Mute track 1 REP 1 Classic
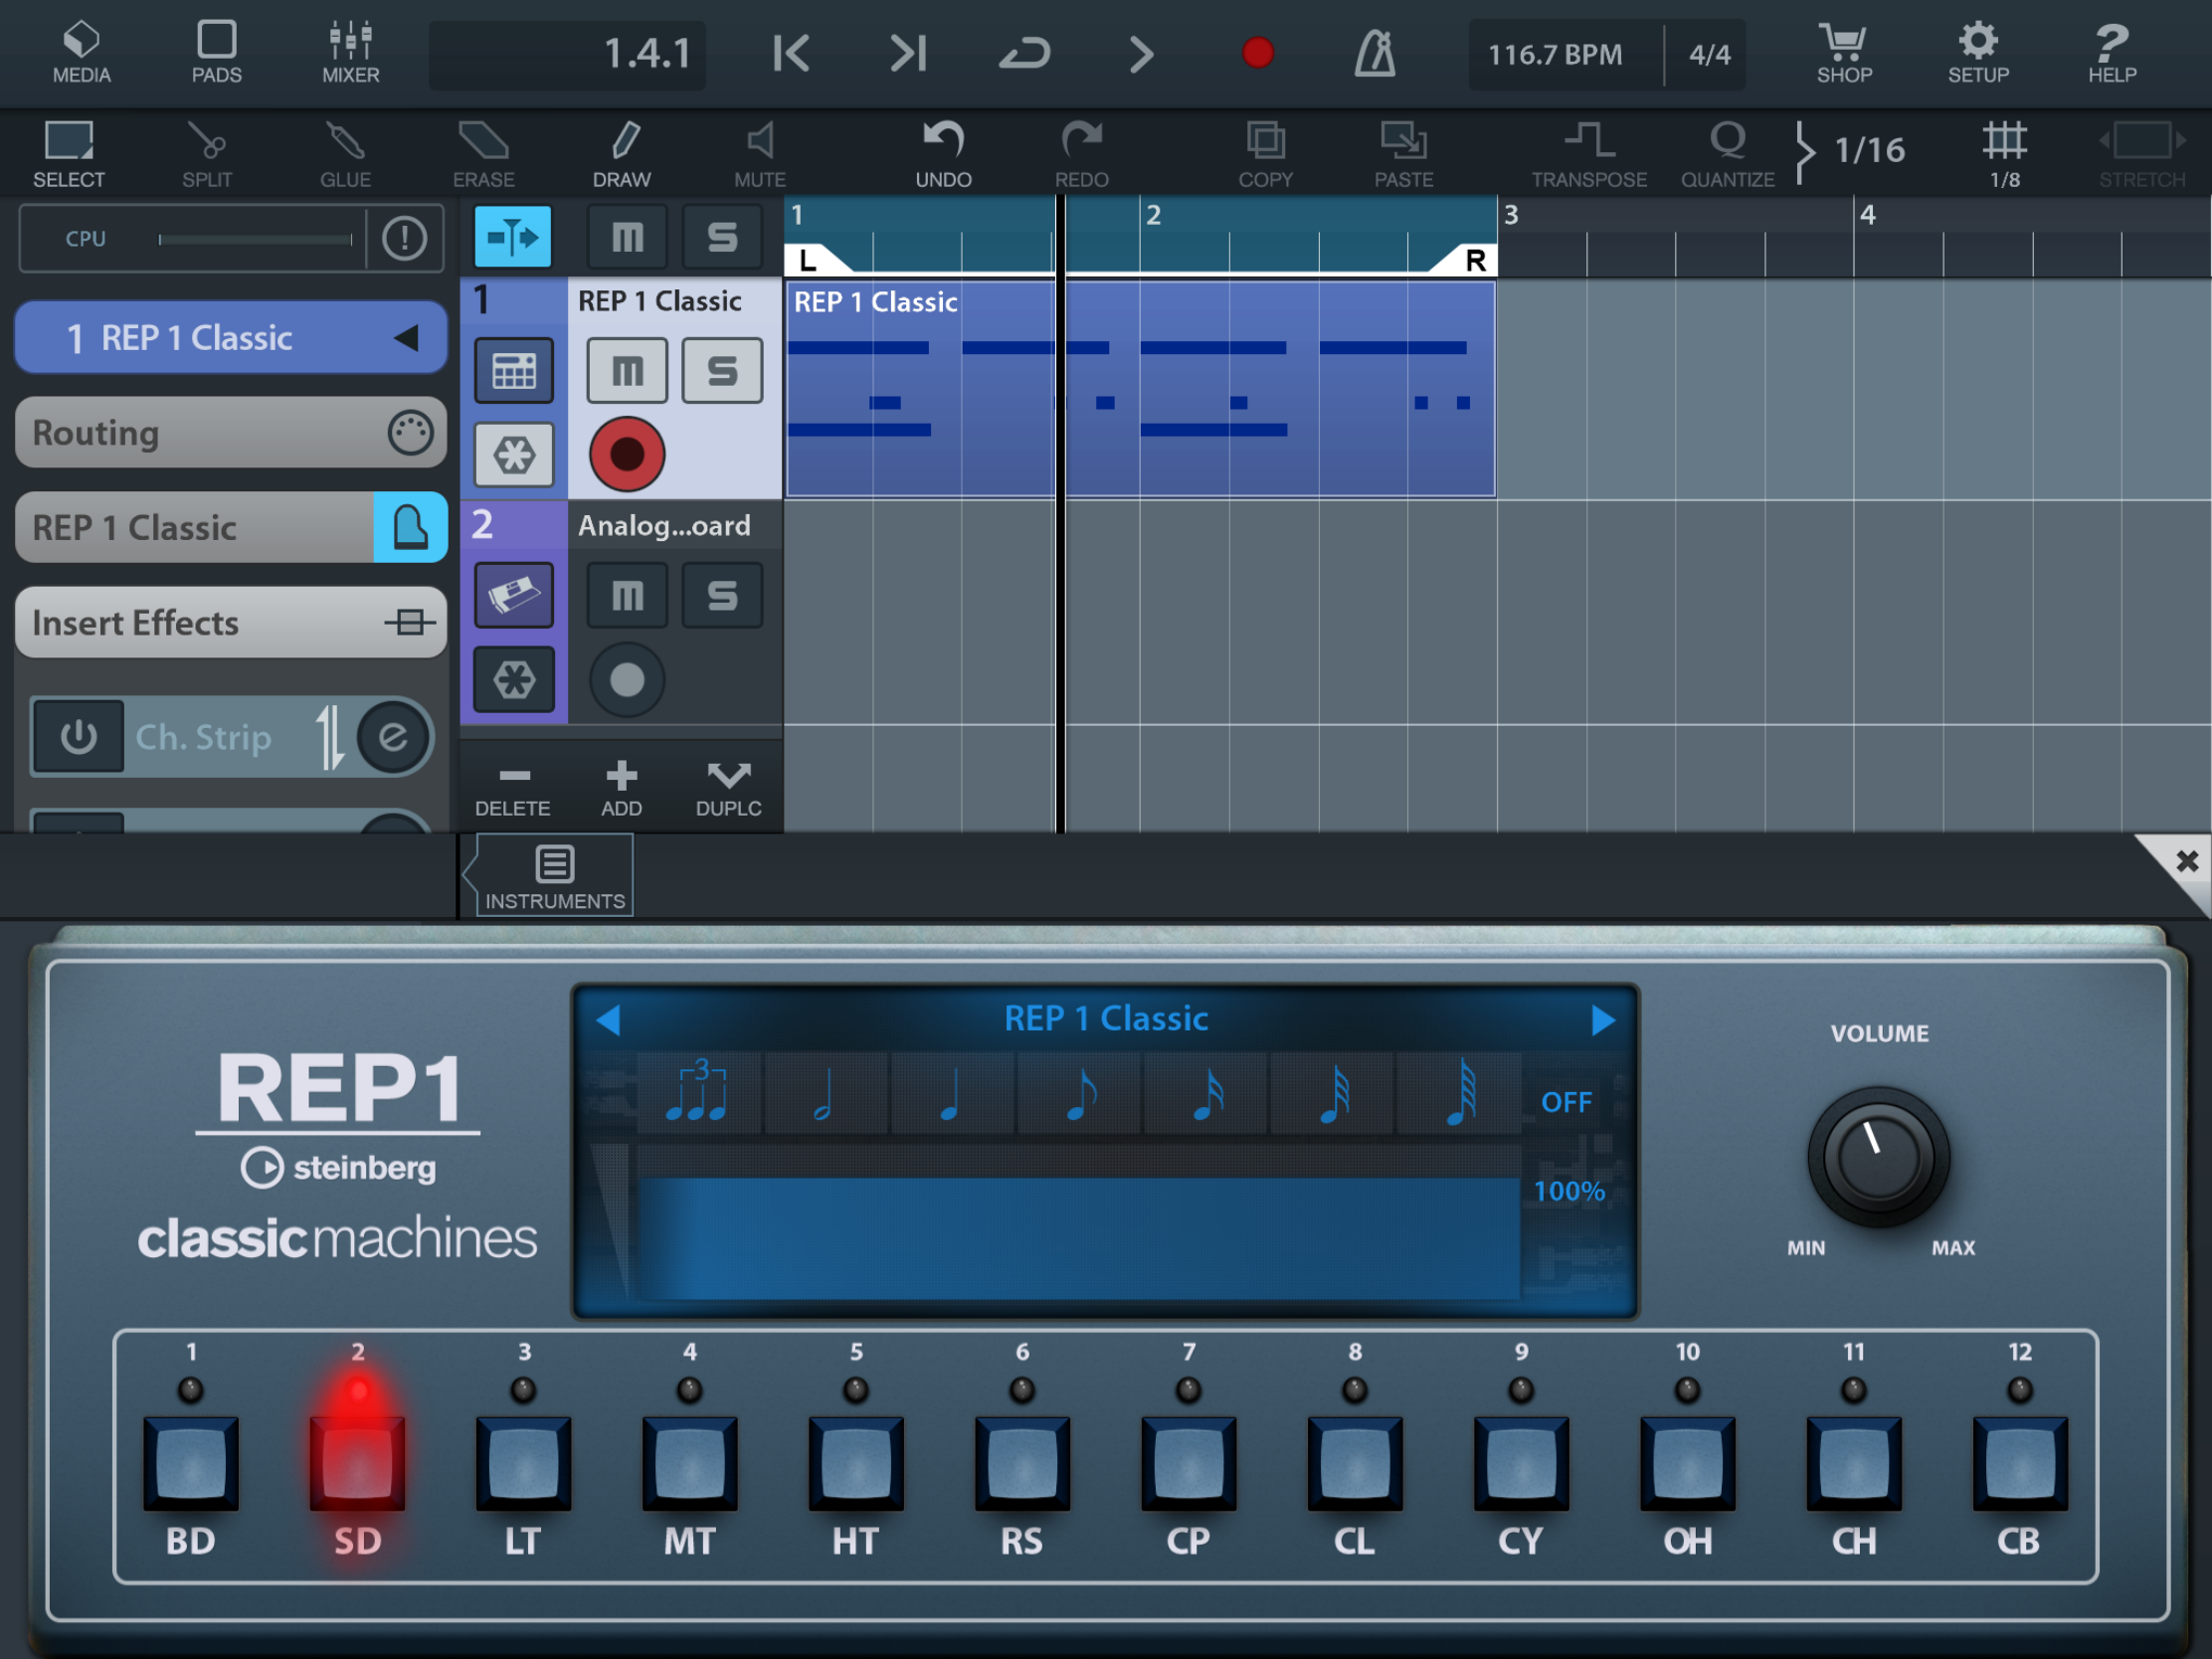2212x1659 pixels. click(627, 371)
